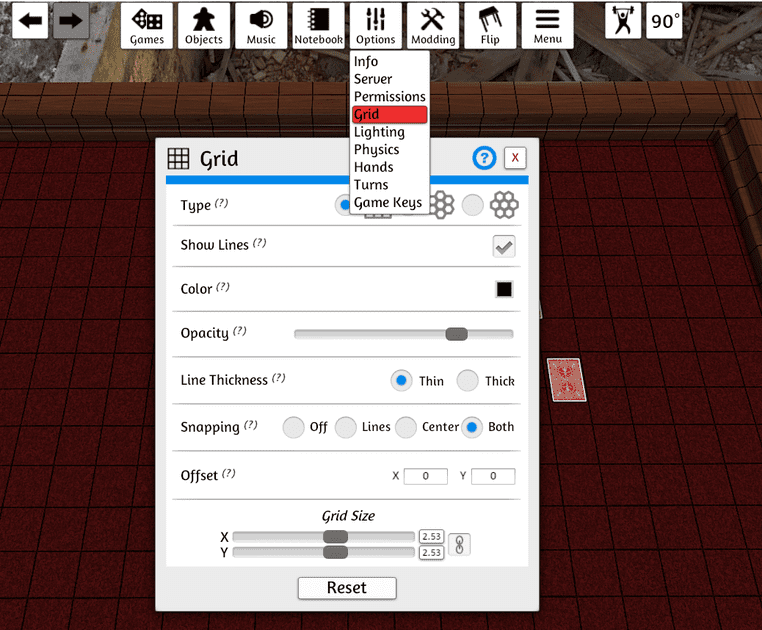The height and width of the screenshot is (630, 762).
Task: Set Snapping to Both
Action: click(472, 427)
